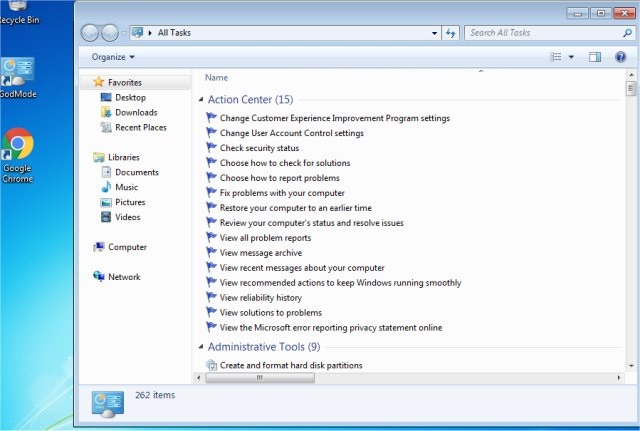Toggle the preview pane icon
Screen dimensions: 640x431
595,57
